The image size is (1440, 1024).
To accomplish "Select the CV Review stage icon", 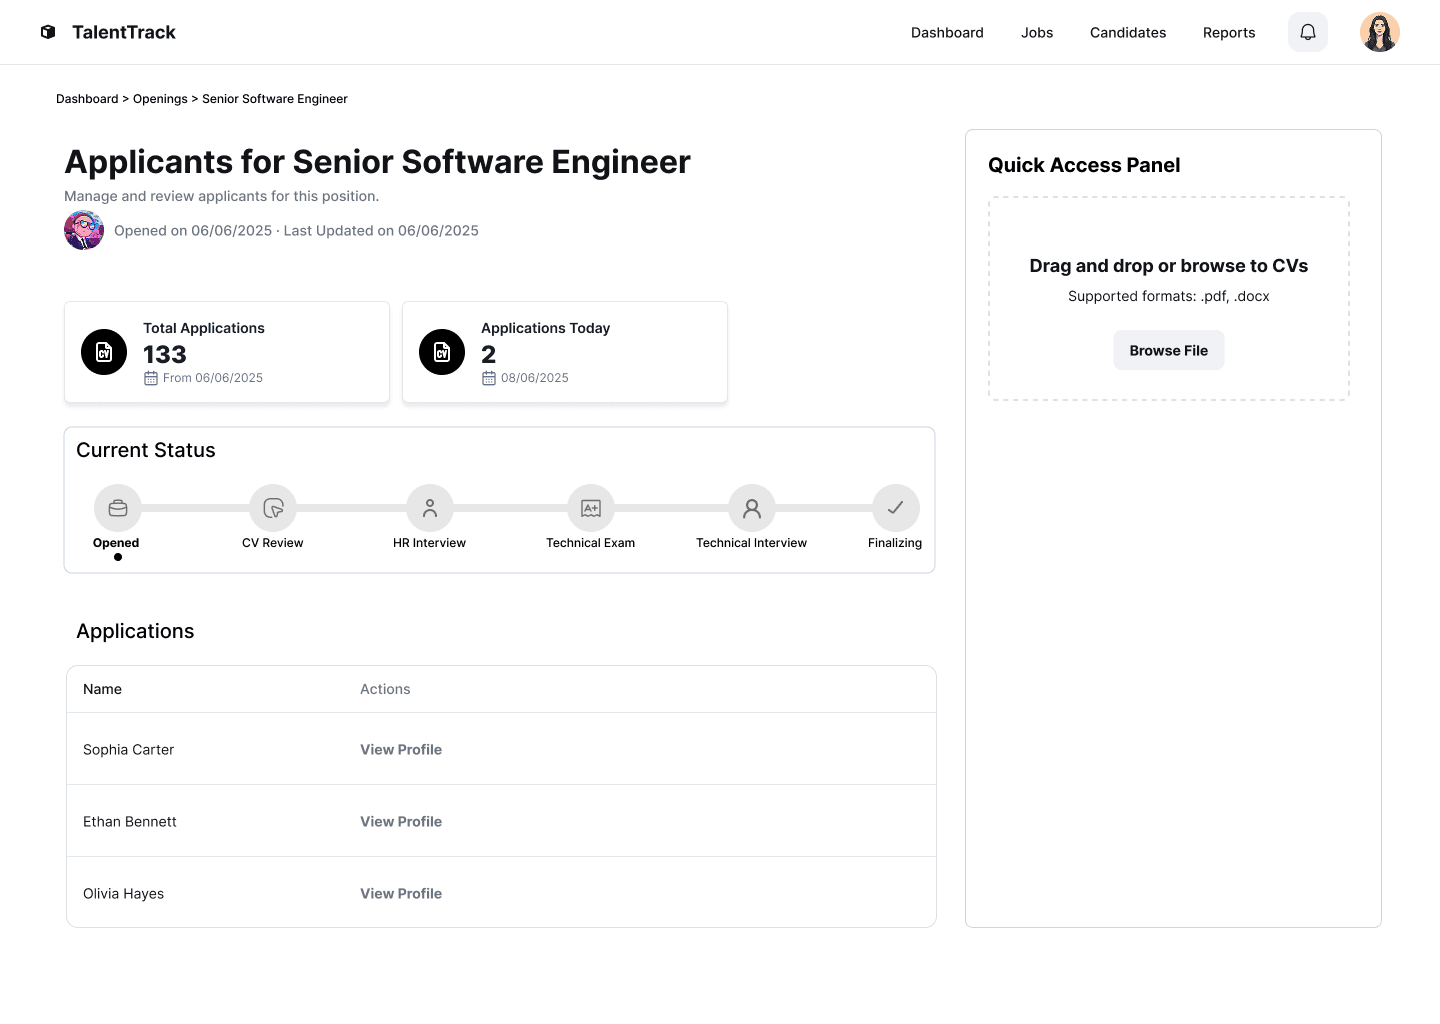I will click(273, 508).
